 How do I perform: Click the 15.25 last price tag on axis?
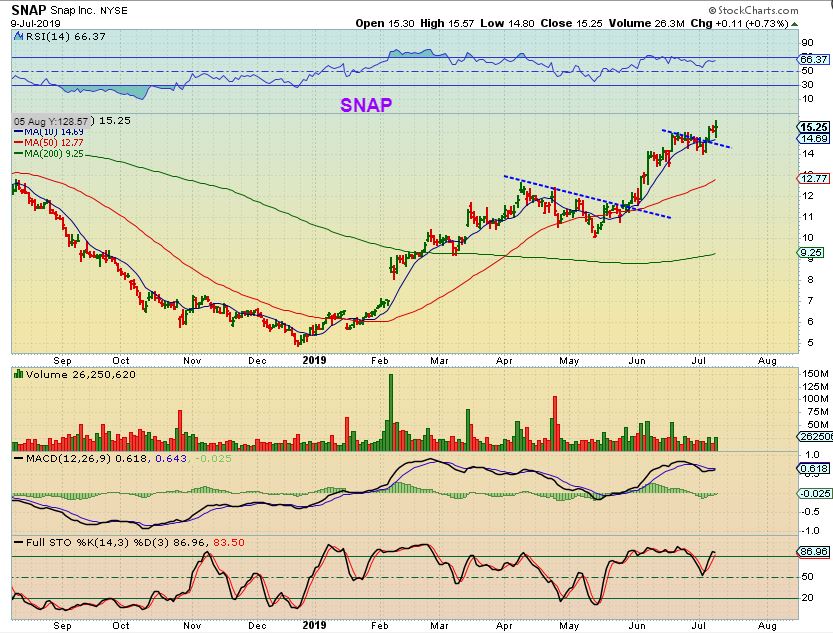tap(813, 127)
